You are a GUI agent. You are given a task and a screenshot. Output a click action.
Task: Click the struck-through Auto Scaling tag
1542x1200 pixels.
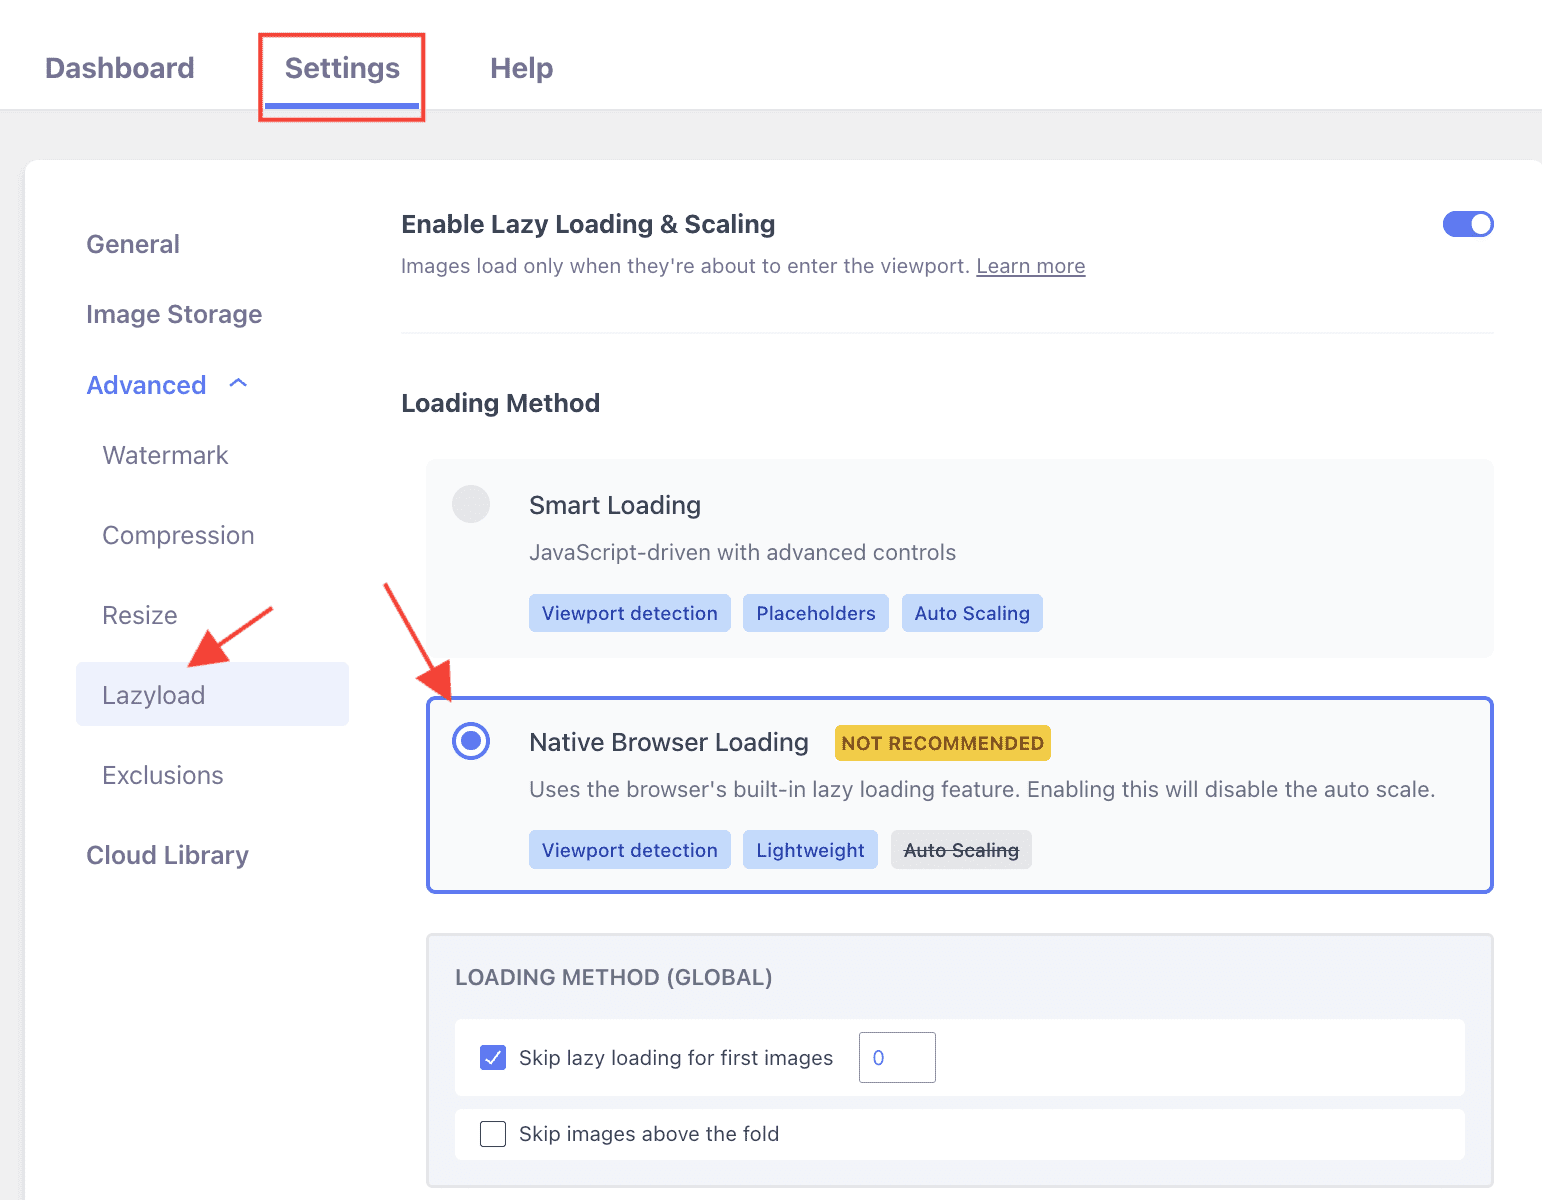(x=961, y=850)
